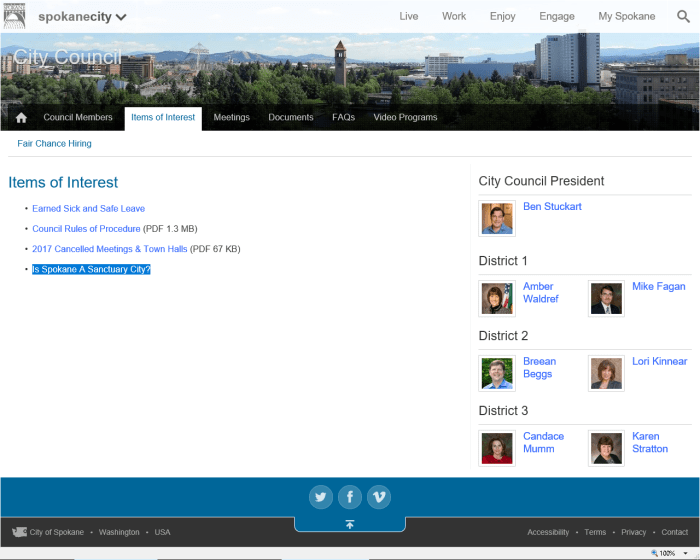Click the City Council home icon
This screenshot has width=700, height=560.
pos(21,118)
